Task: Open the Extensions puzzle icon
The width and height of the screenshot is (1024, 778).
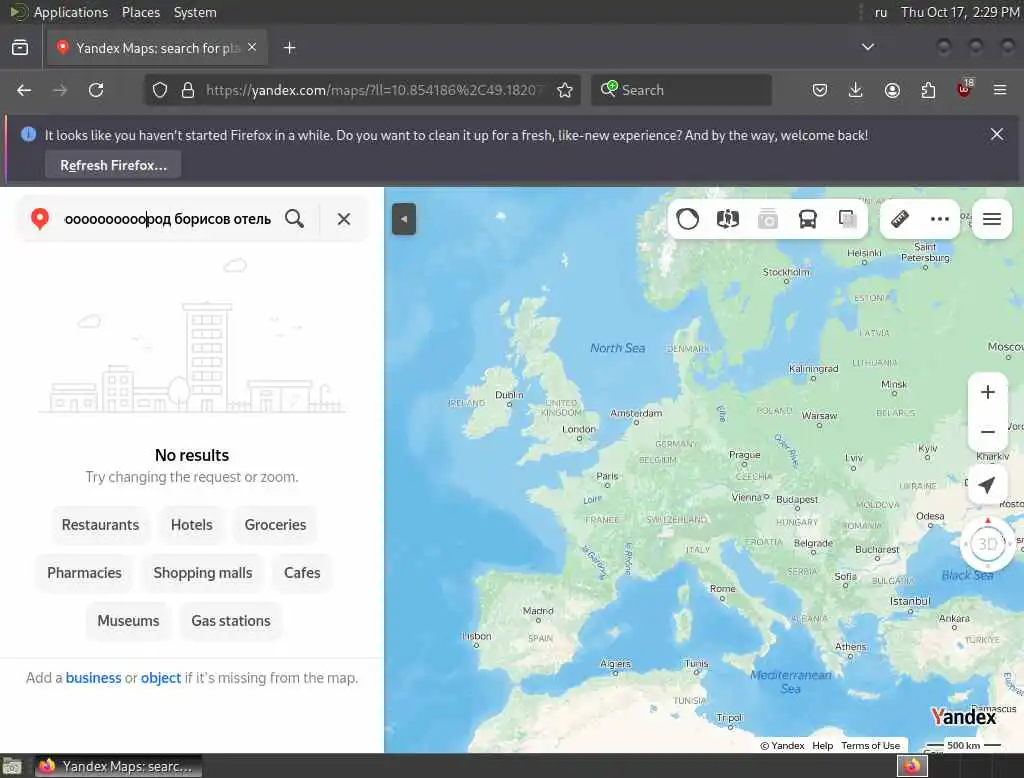Action: coord(928,90)
